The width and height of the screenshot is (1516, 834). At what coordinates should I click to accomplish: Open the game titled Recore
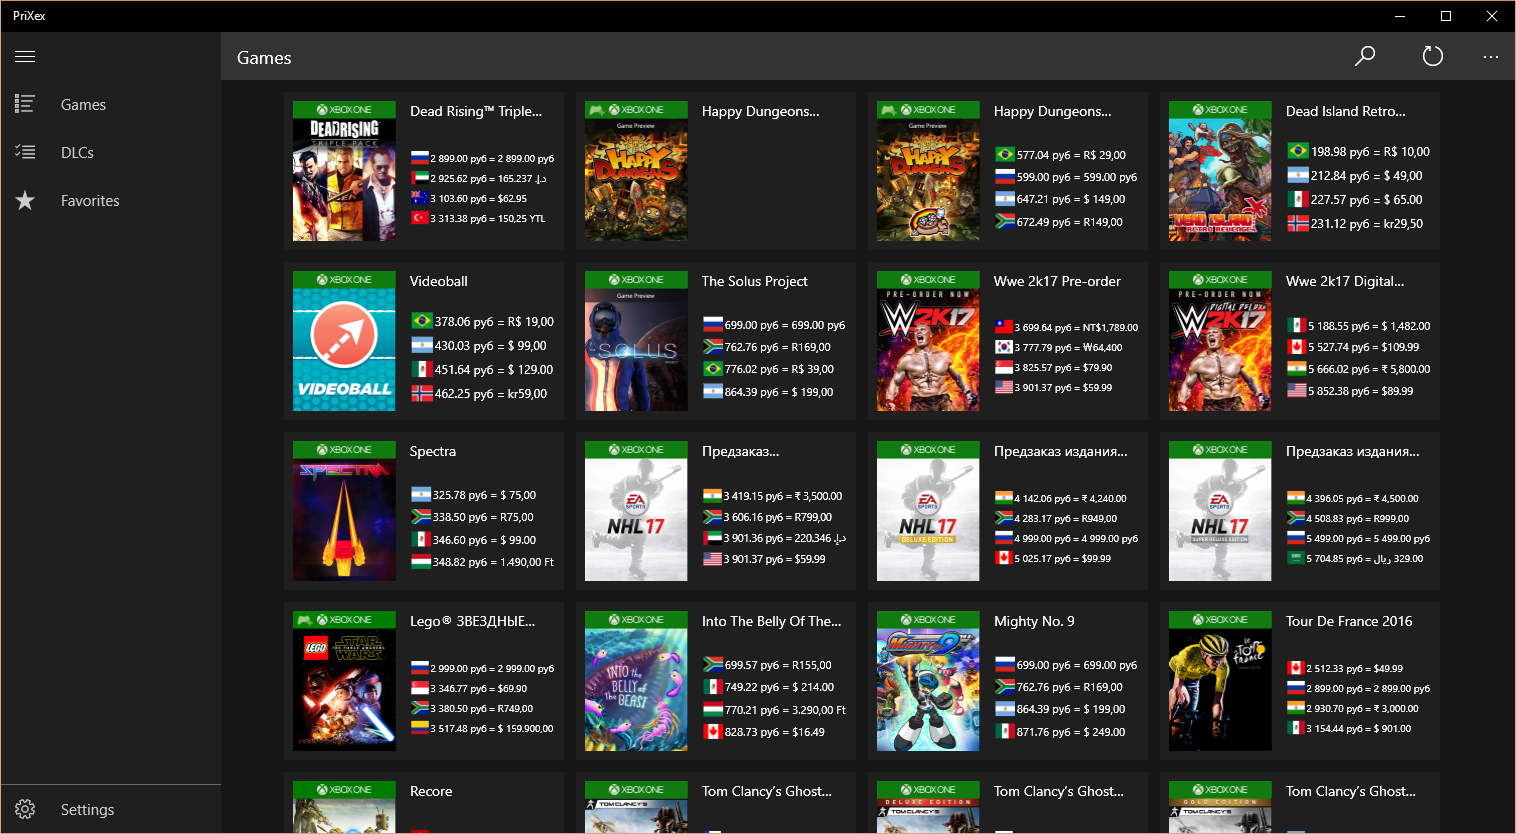point(430,791)
